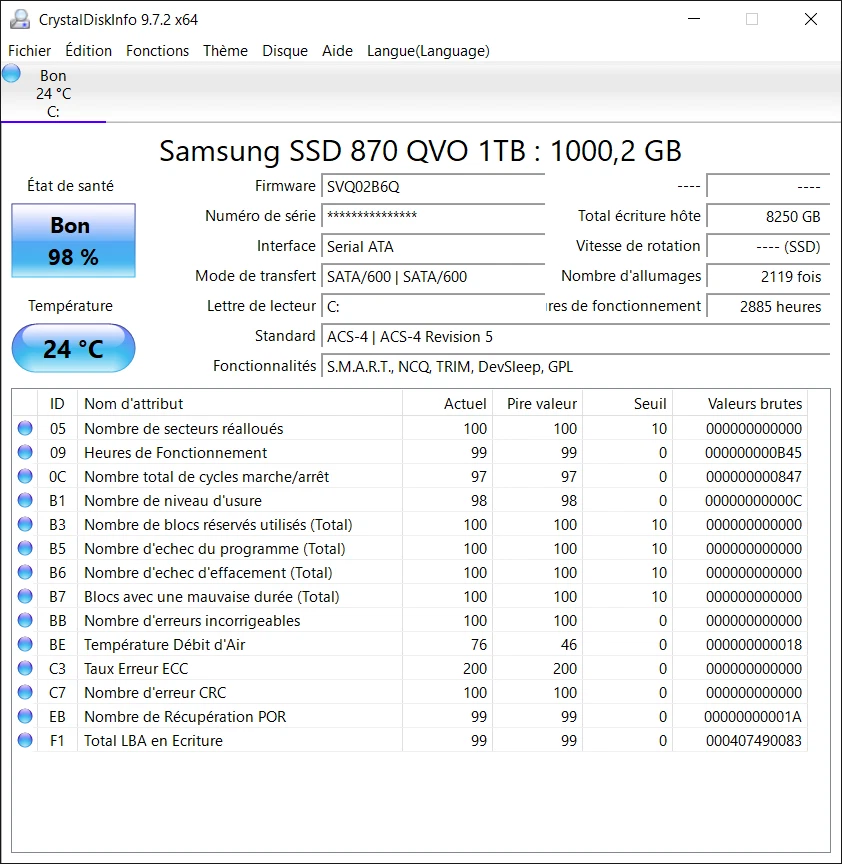Click the status indicator for "Heures de Fonctionnement"

point(24,452)
